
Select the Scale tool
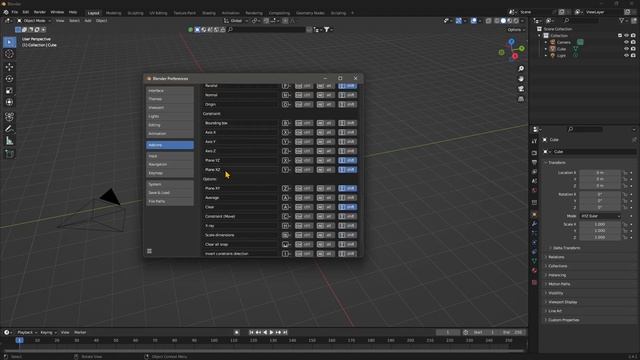(x=9, y=90)
